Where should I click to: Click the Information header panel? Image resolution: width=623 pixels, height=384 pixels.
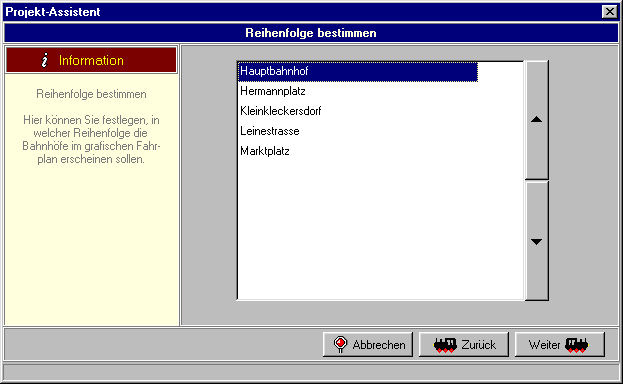point(91,60)
